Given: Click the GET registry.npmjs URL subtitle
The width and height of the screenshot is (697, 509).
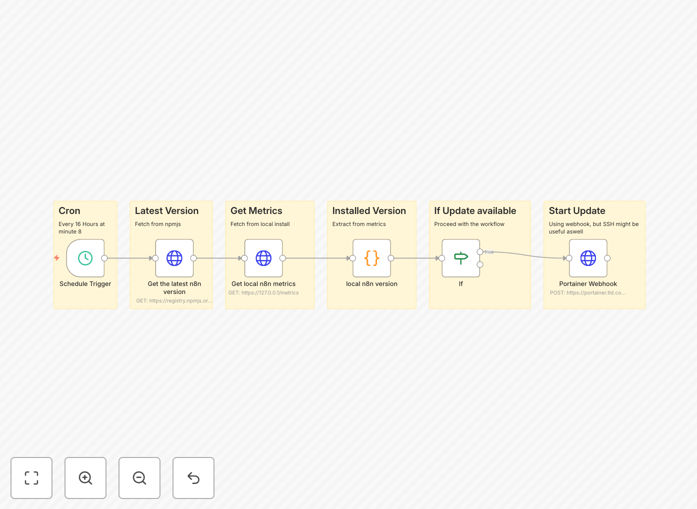Looking at the screenshot, I should tap(174, 301).
